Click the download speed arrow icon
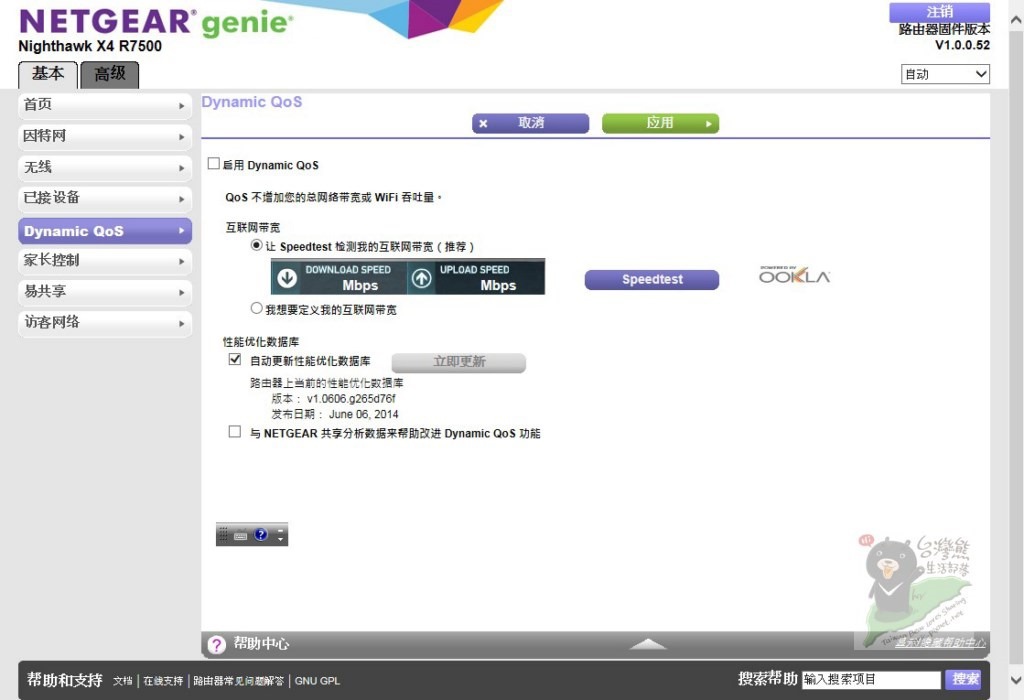 (x=287, y=278)
